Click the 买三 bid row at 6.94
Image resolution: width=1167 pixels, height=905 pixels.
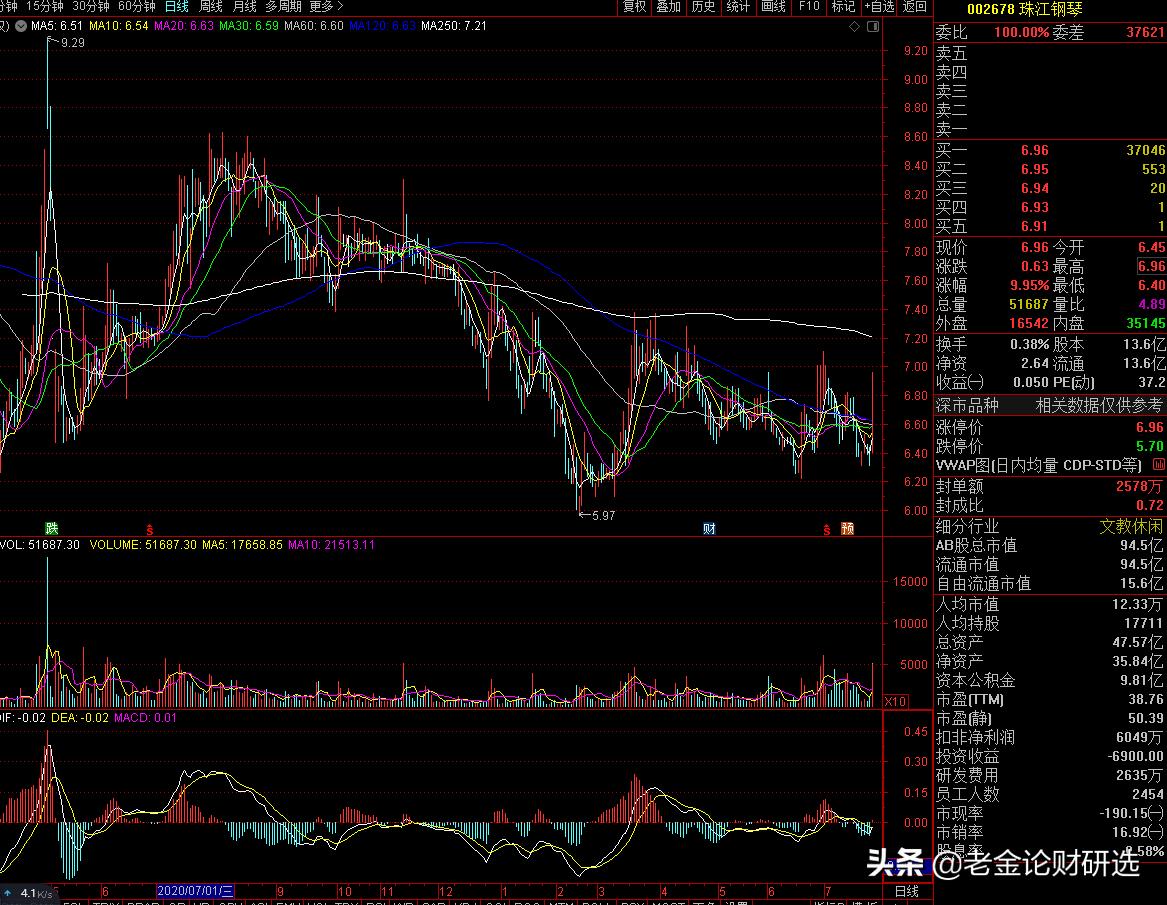click(1050, 188)
